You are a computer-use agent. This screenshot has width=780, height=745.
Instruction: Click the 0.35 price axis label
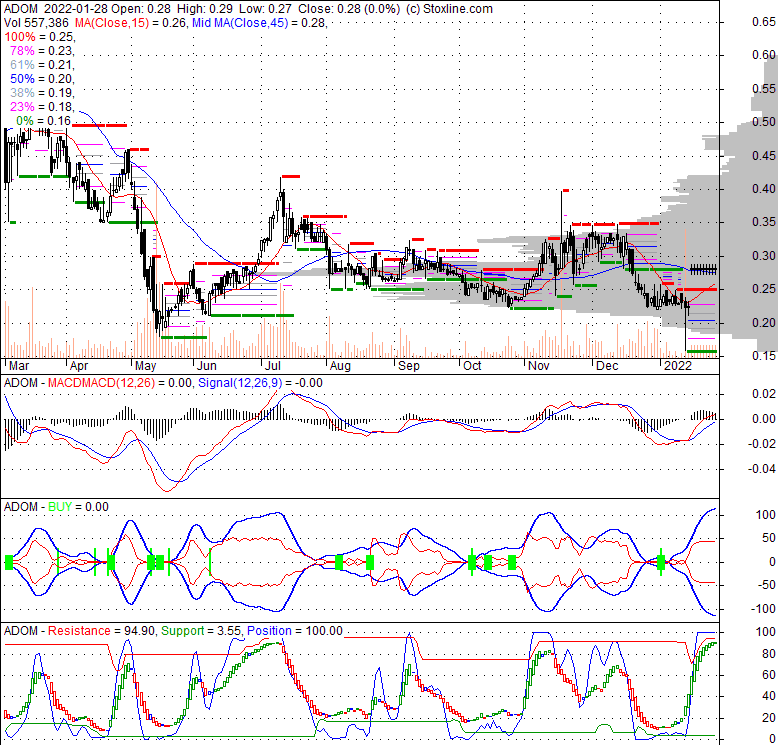(x=764, y=222)
